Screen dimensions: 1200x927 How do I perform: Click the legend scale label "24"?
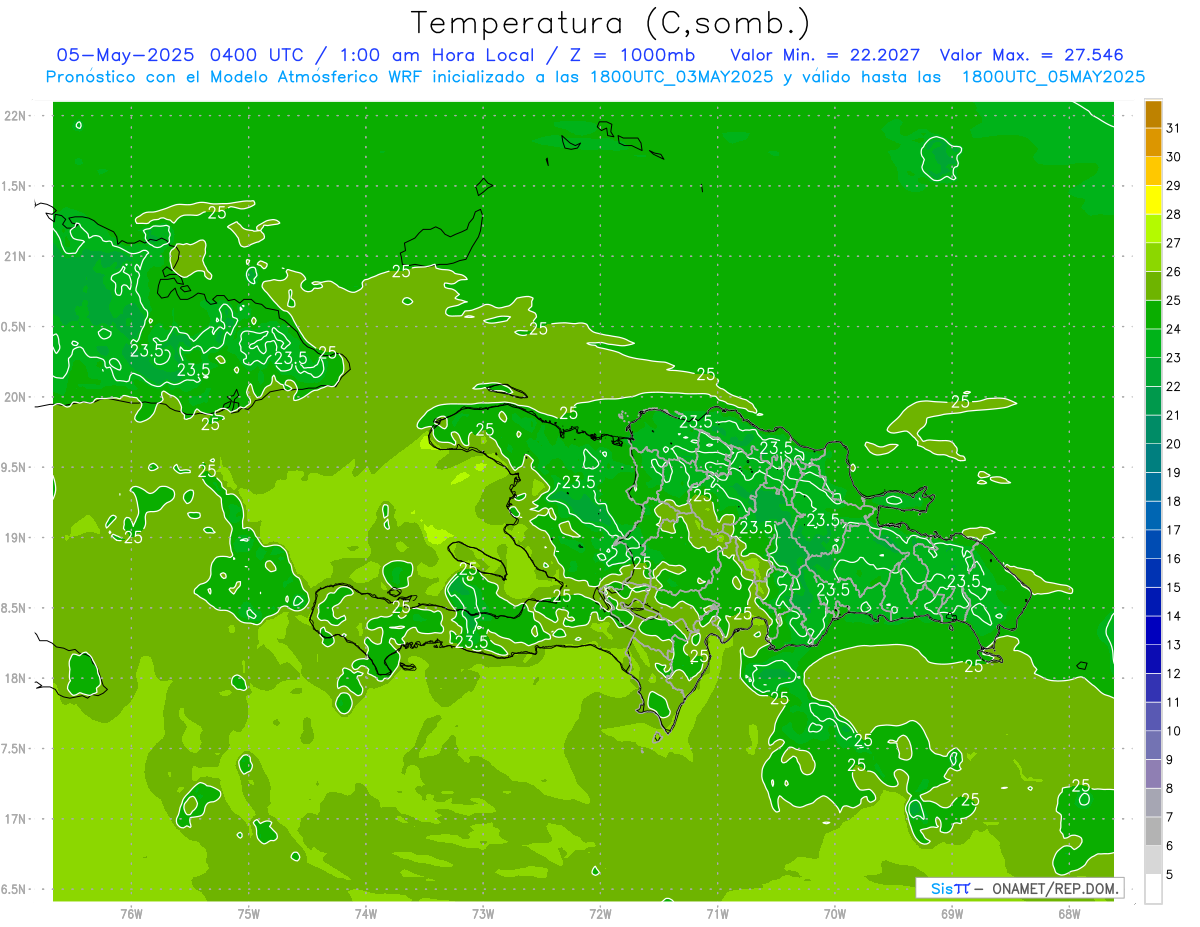click(1173, 329)
